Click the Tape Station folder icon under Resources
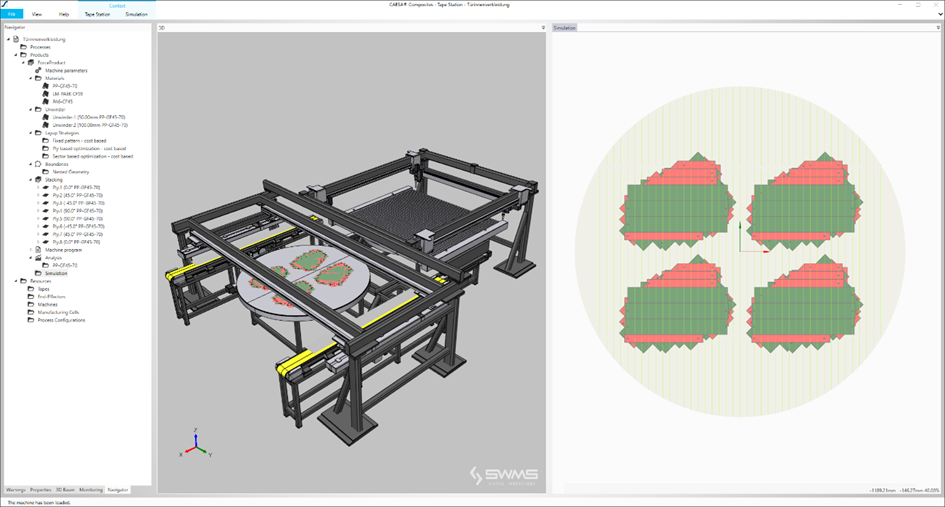This screenshot has width=945, height=507. [x=31, y=289]
